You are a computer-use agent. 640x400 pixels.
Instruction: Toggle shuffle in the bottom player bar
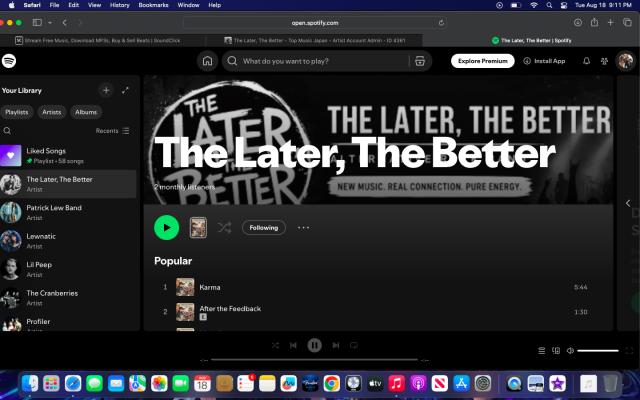point(275,345)
